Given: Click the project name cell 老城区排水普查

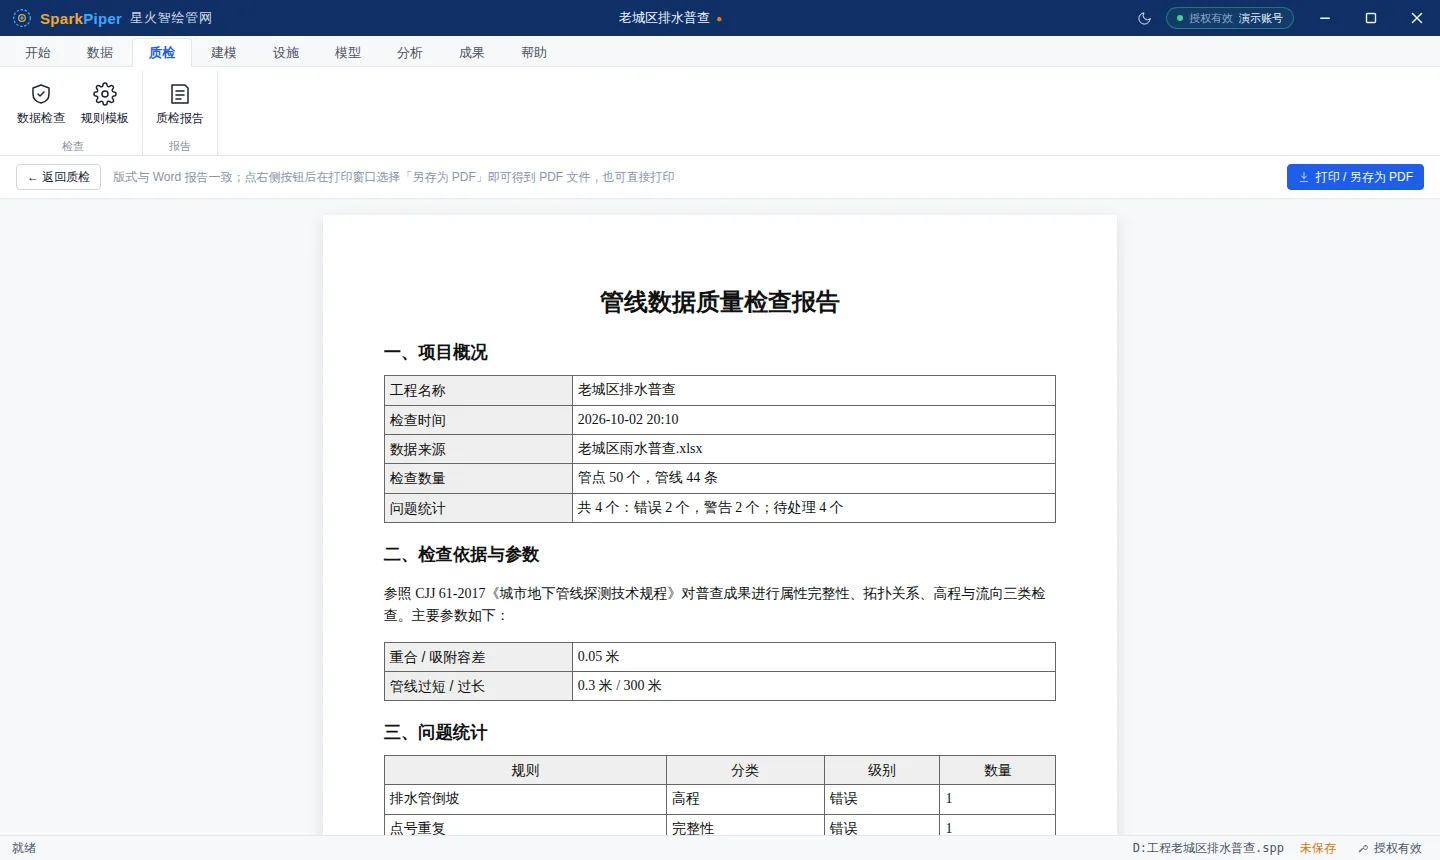Looking at the screenshot, I should [813, 390].
